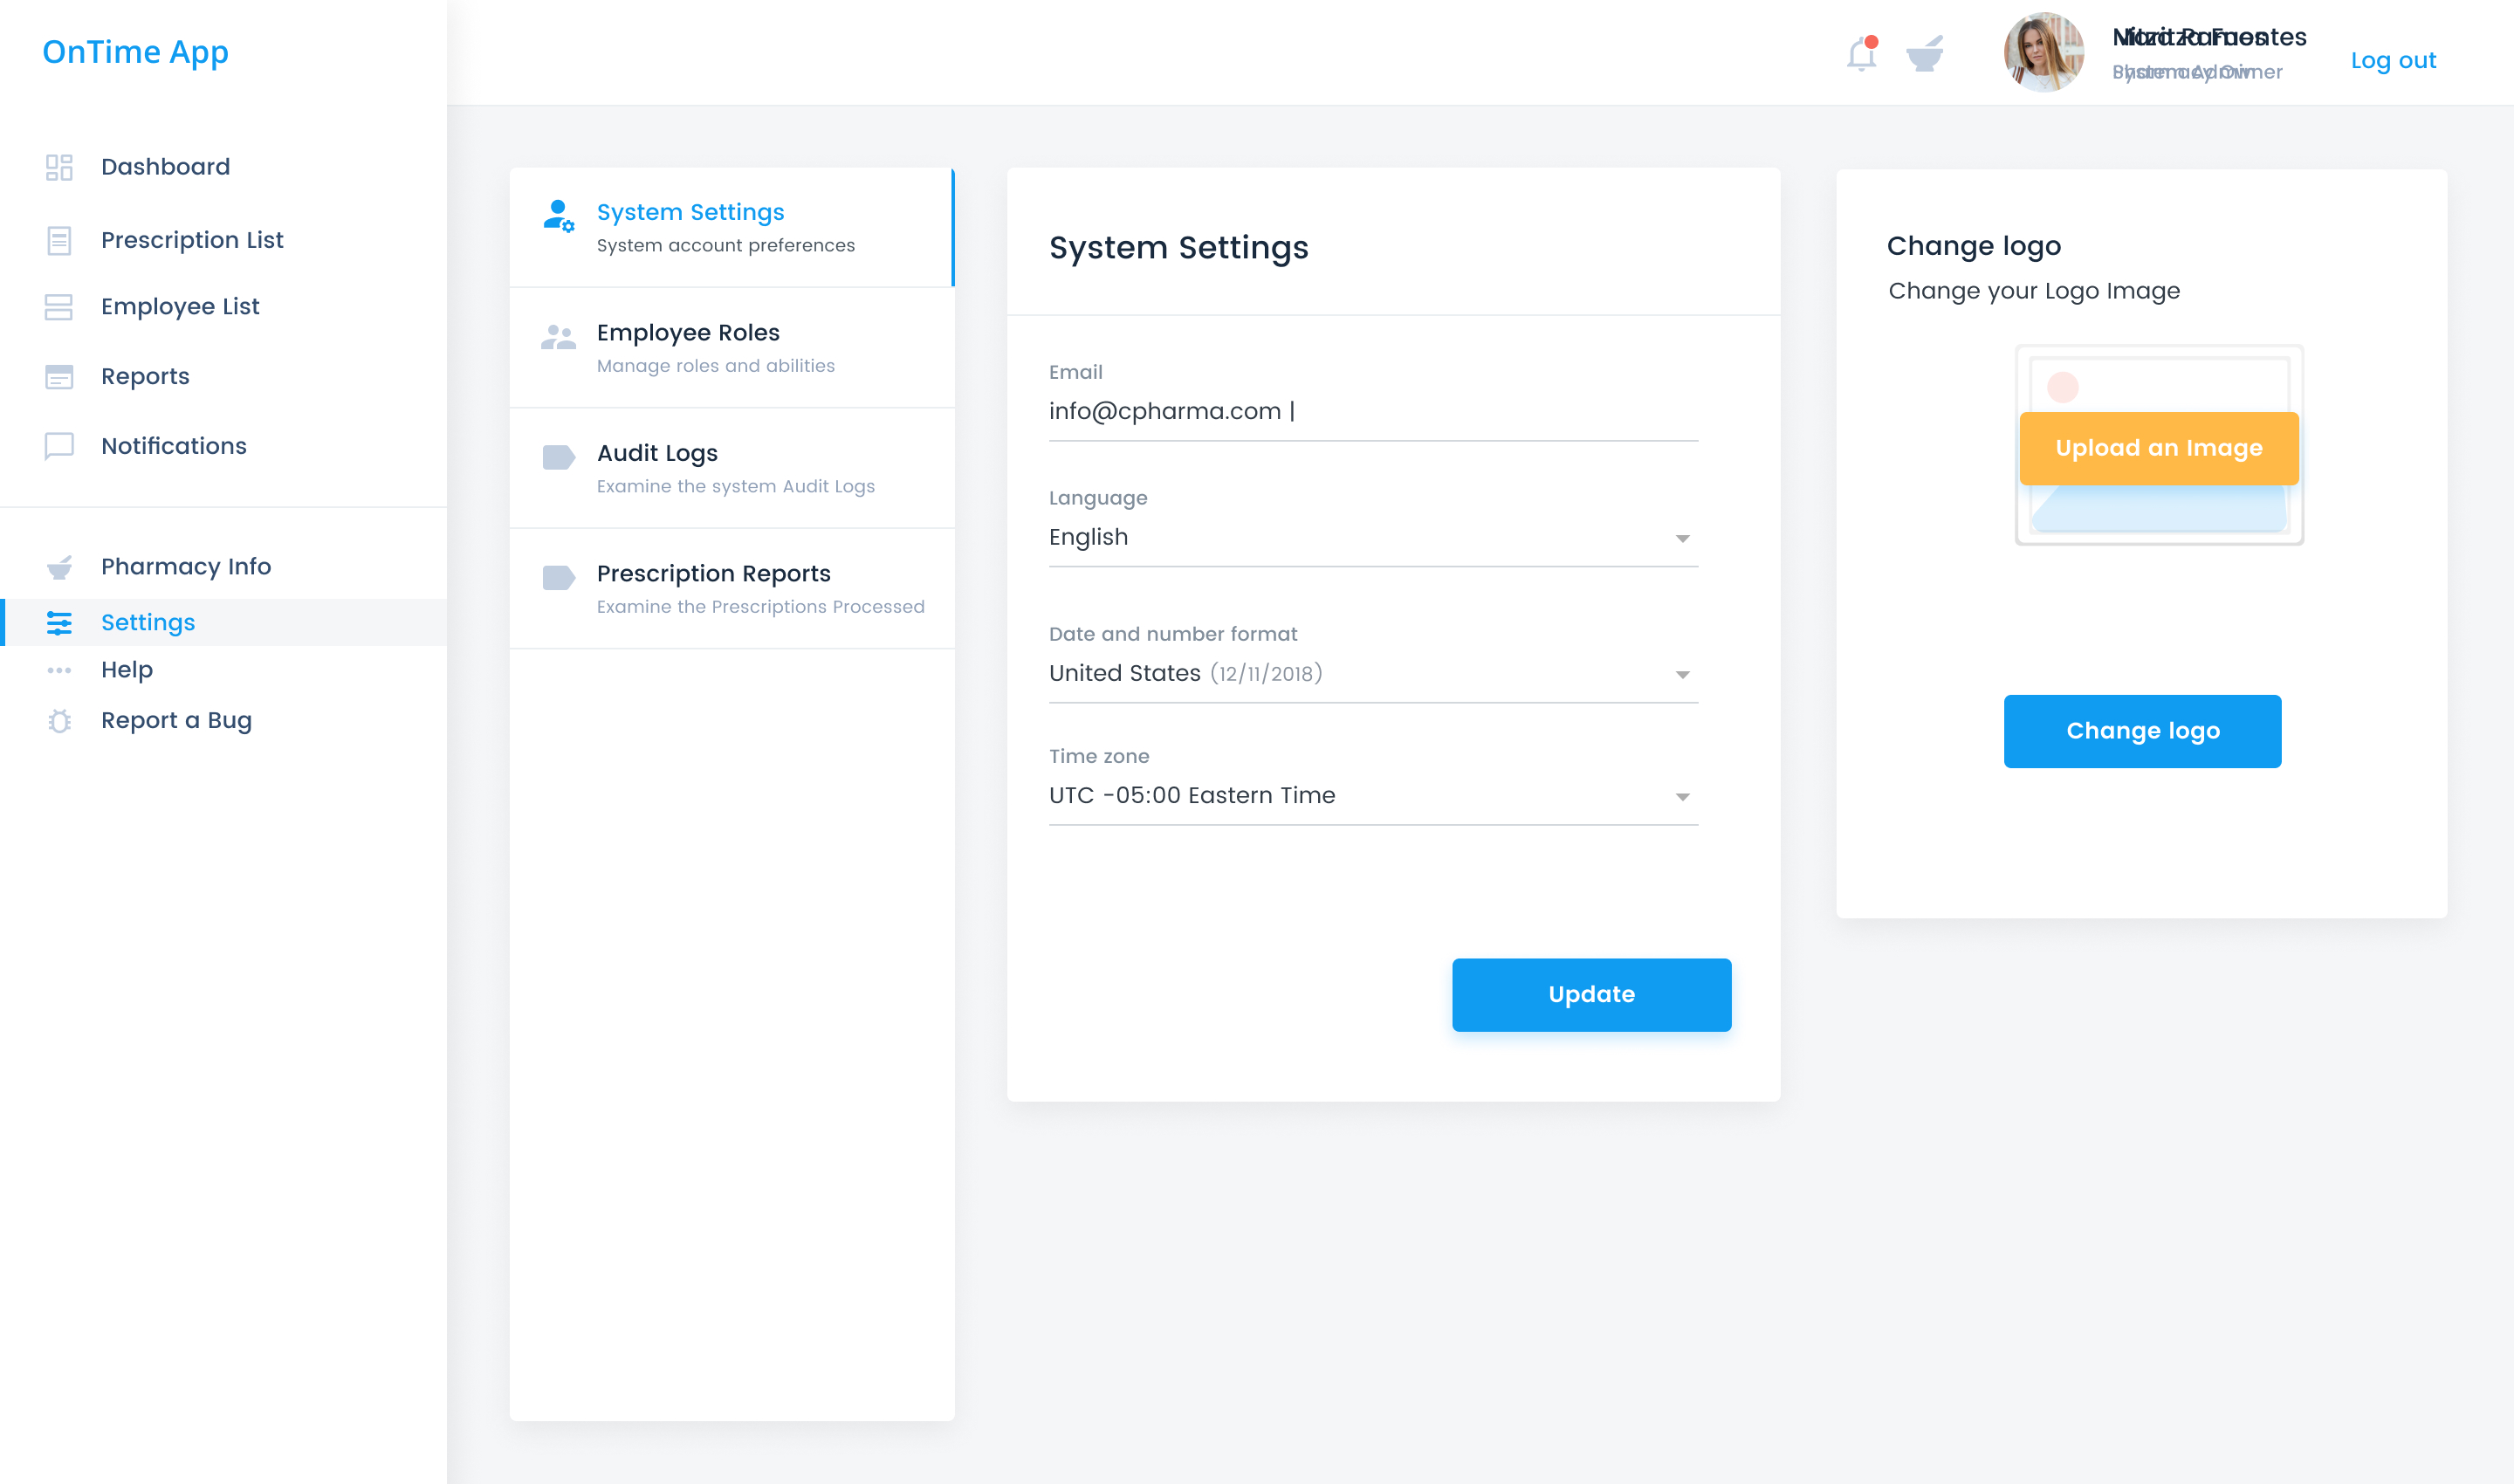The image size is (2514, 1484).
Task: Click the 'Change your Logo Image' text
Action: pos(2034,291)
